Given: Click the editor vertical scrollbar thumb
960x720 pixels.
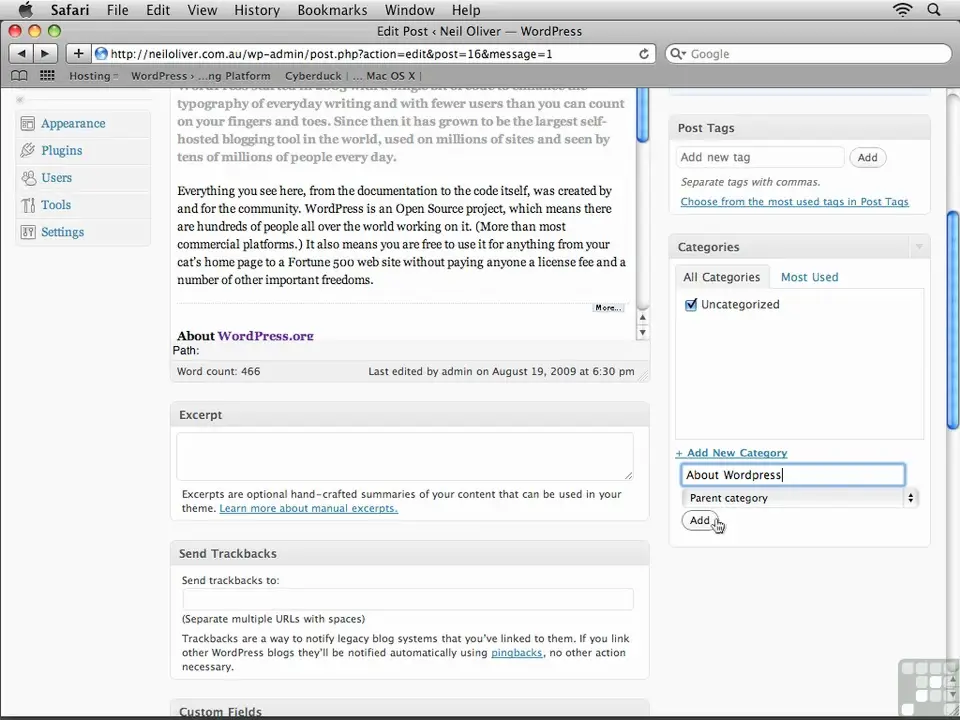Looking at the screenshot, I should click(642, 113).
